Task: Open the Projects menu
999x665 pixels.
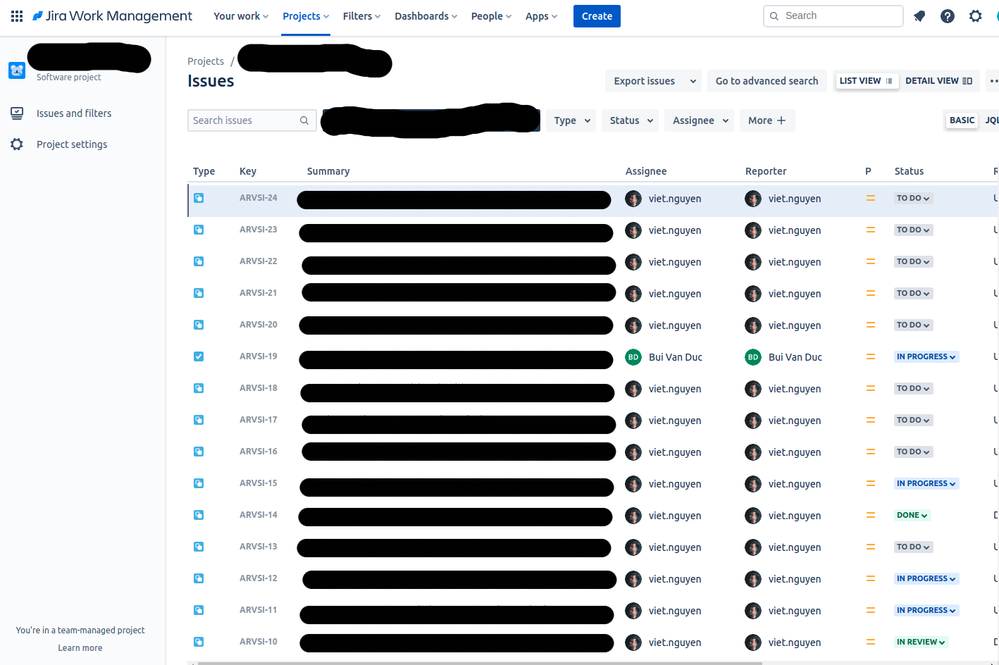Action: pos(306,16)
